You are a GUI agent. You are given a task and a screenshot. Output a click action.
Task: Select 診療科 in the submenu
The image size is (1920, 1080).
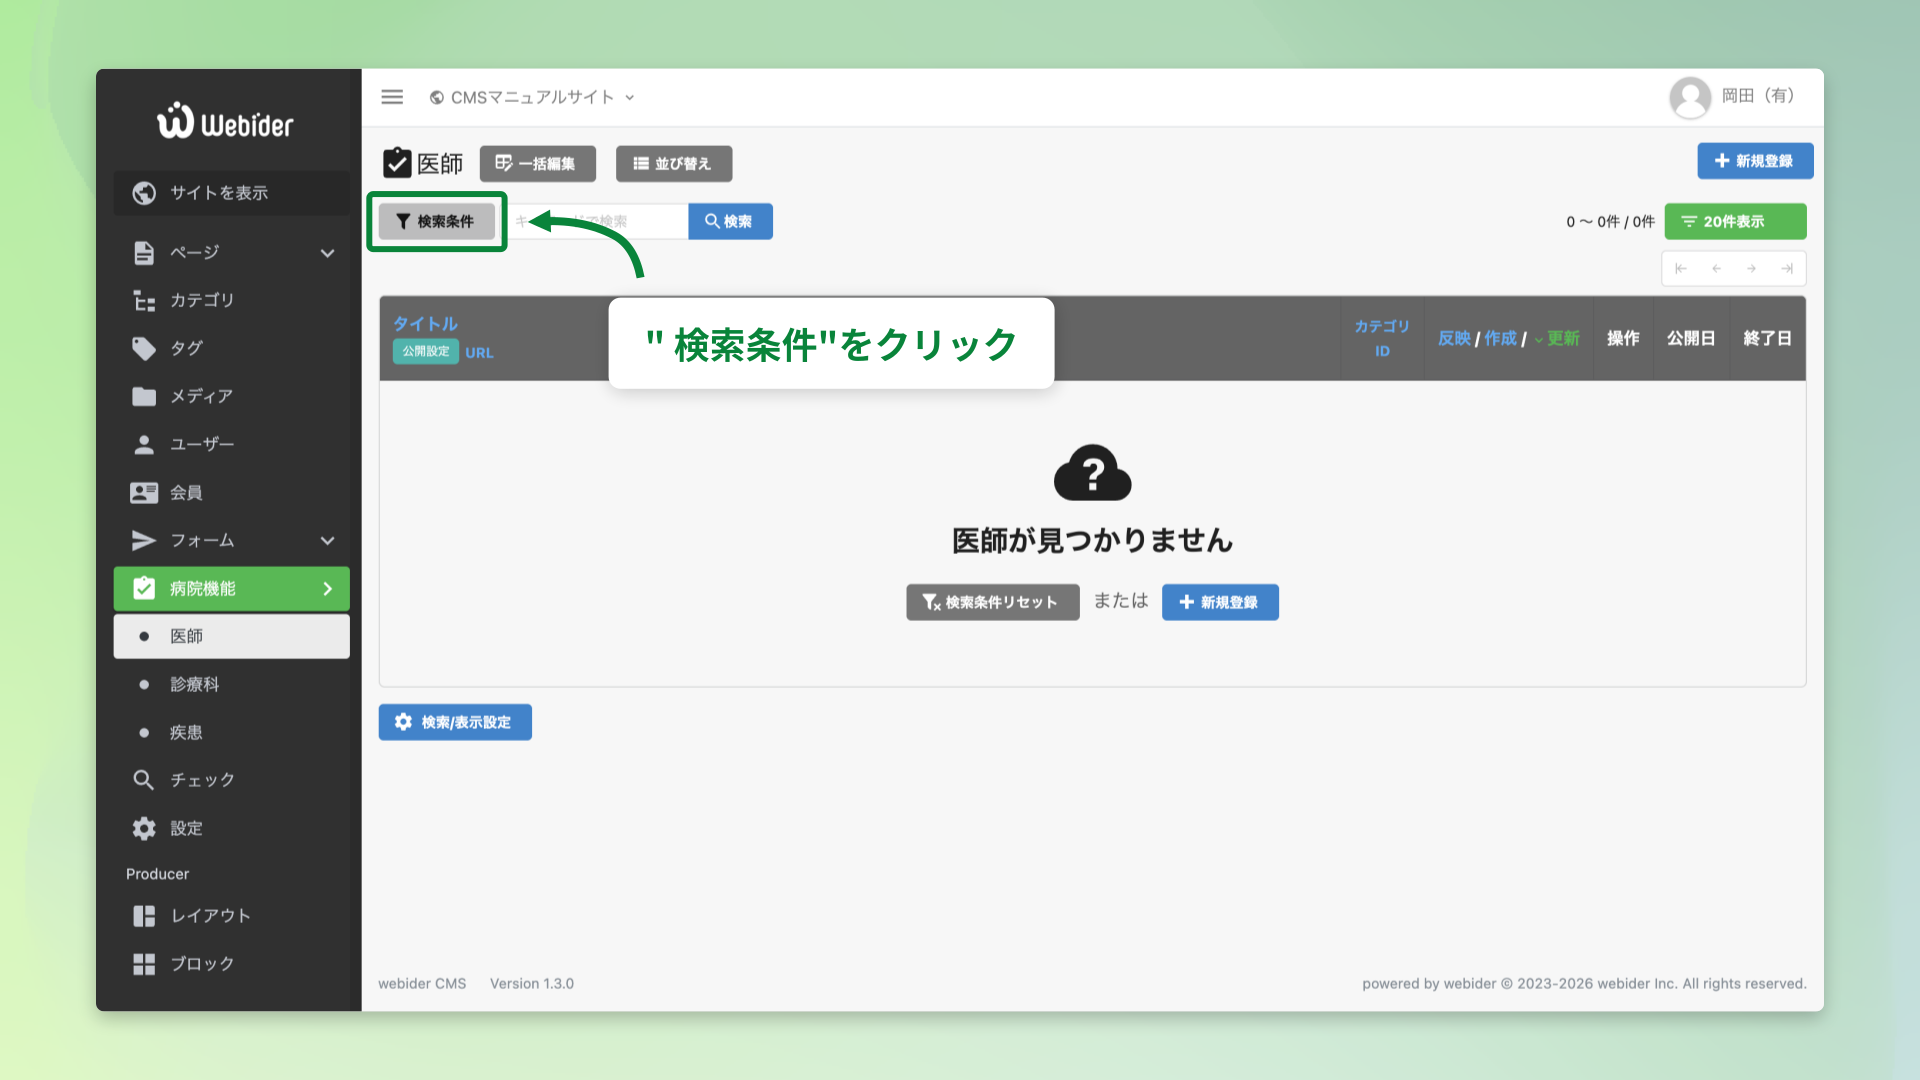pyautogui.click(x=194, y=684)
